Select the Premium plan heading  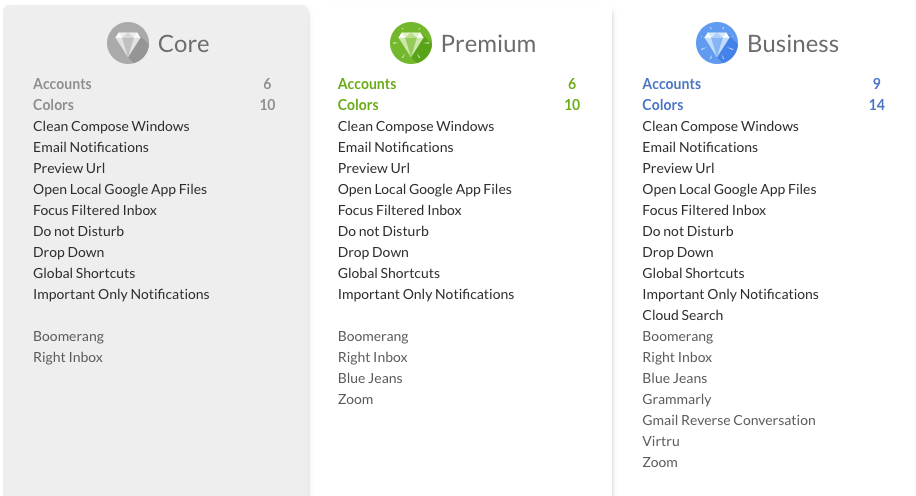pos(488,44)
